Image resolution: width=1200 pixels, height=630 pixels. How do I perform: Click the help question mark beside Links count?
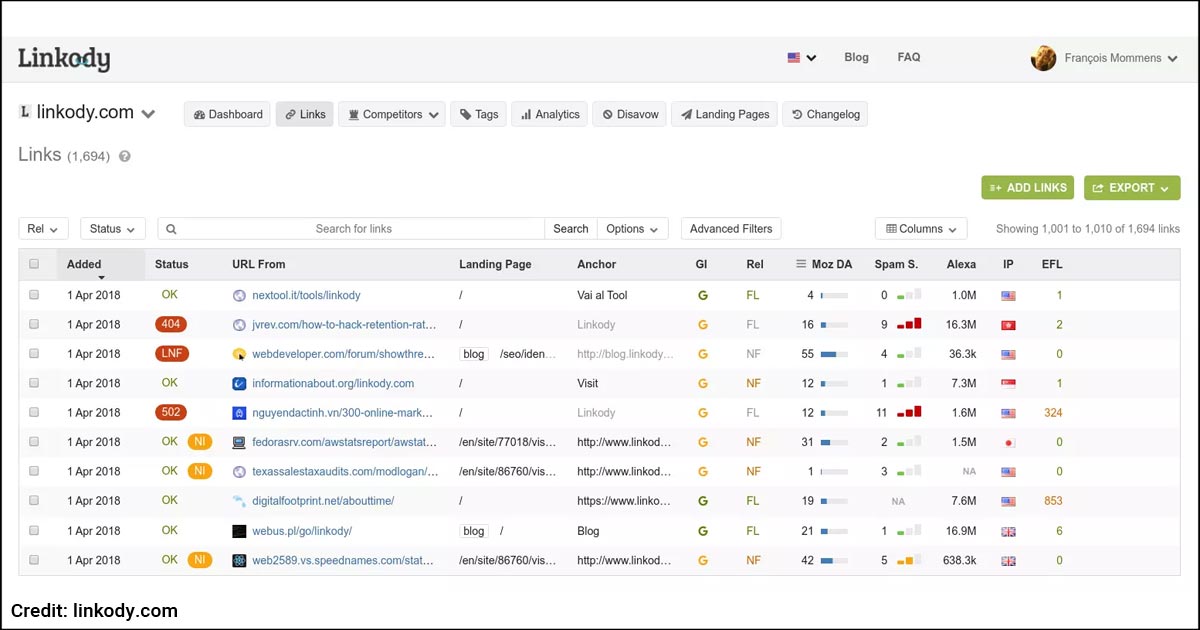click(125, 157)
